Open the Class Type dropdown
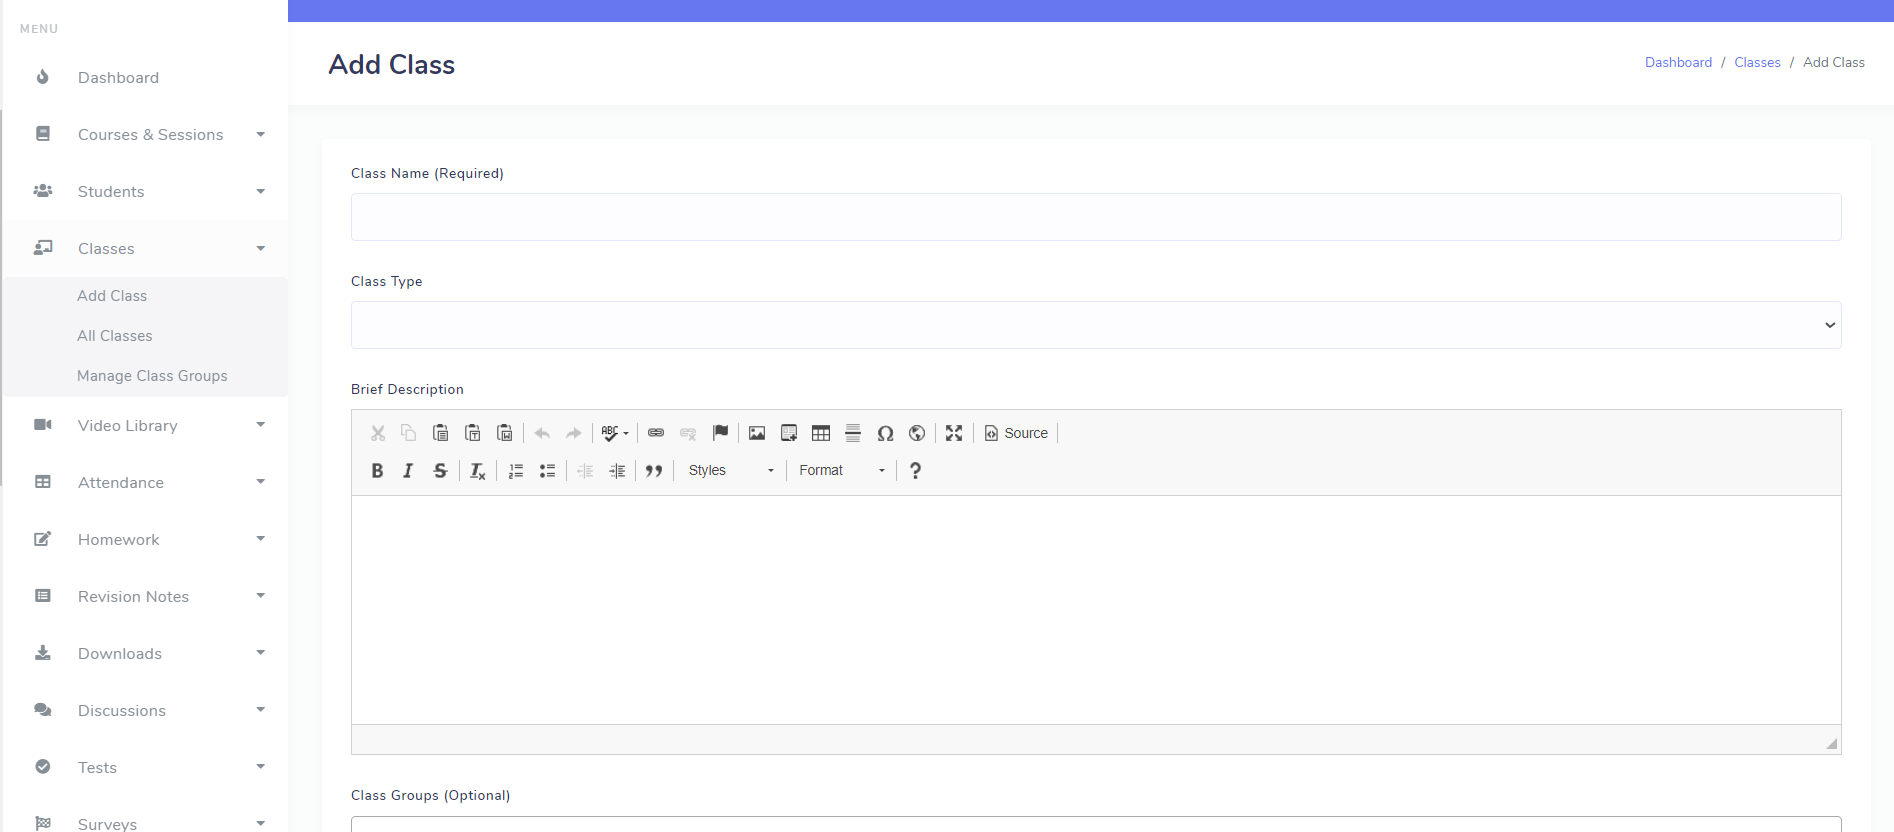This screenshot has width=1894, height=832. click(1095, 325)
